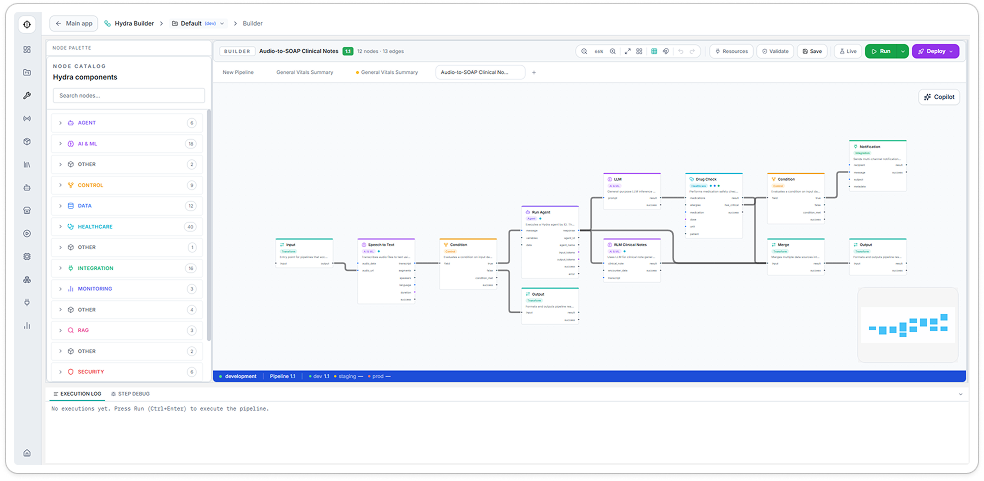Image resolution: width=984 pixels, height=481 pixels.
Task: Add a new pipeline tab with plus
Action: click(x=534, y=72)
